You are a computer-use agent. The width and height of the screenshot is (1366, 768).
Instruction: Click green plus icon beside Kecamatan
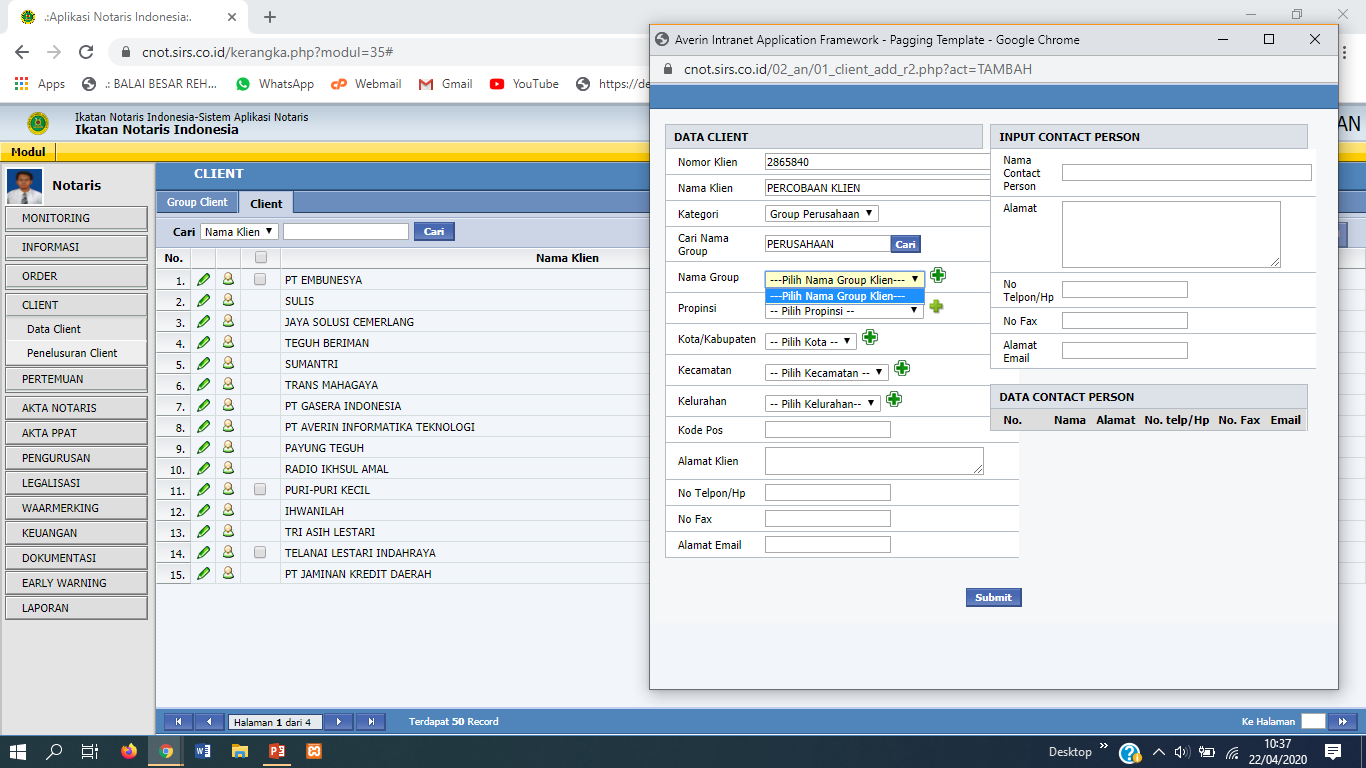[901, 369]
